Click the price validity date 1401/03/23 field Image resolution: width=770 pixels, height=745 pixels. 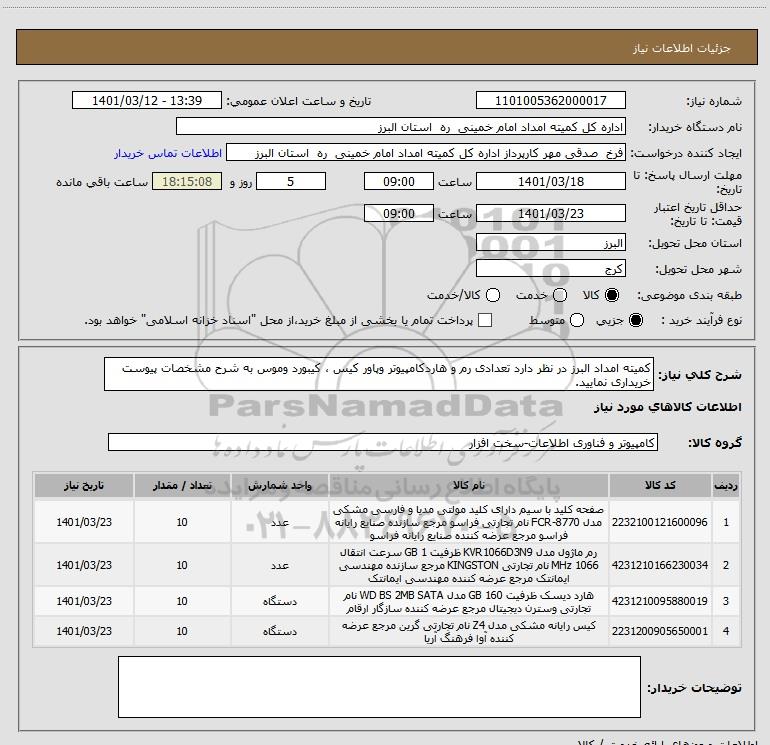[550, 214]
